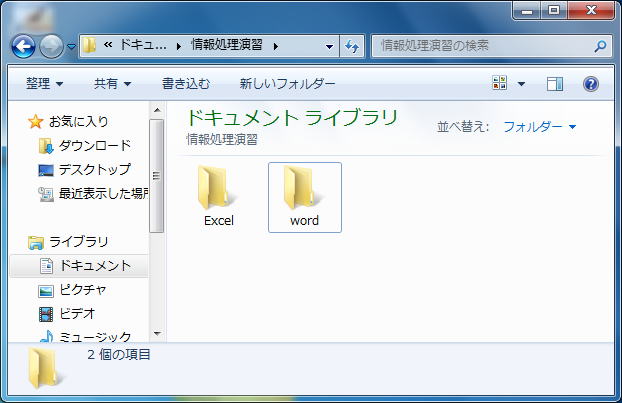The width and height of the screenshot is (622, 403).
Task: Open the 共有 menu
Action: (112, 84)
